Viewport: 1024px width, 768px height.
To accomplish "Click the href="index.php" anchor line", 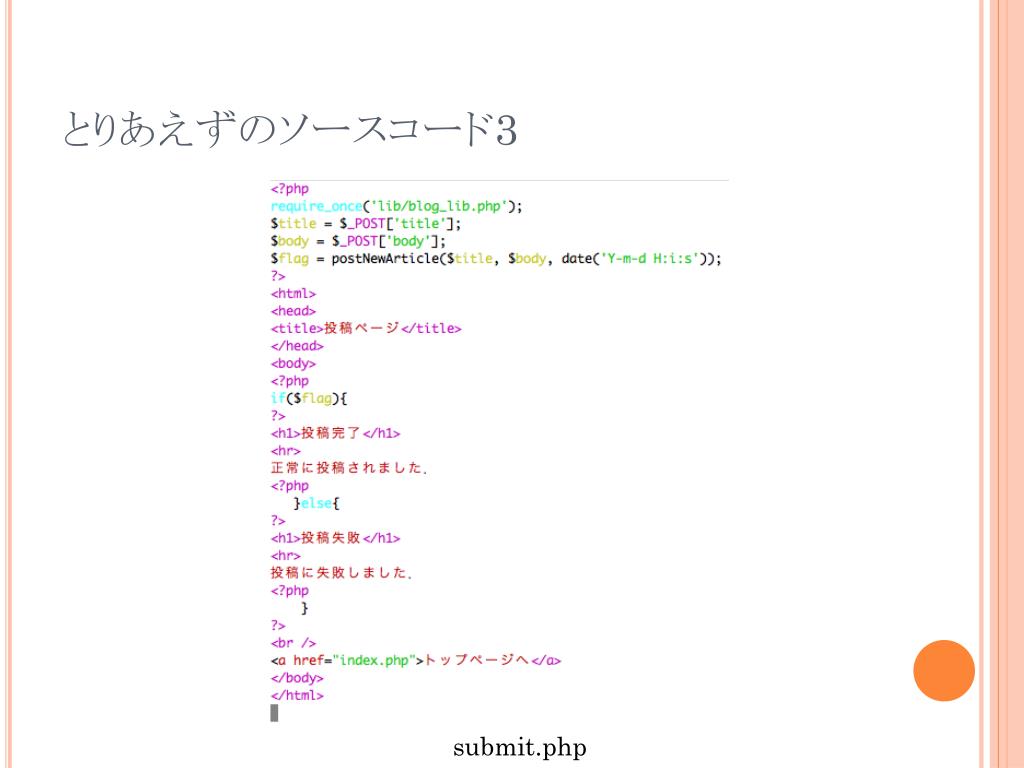I will click(415, 660).
